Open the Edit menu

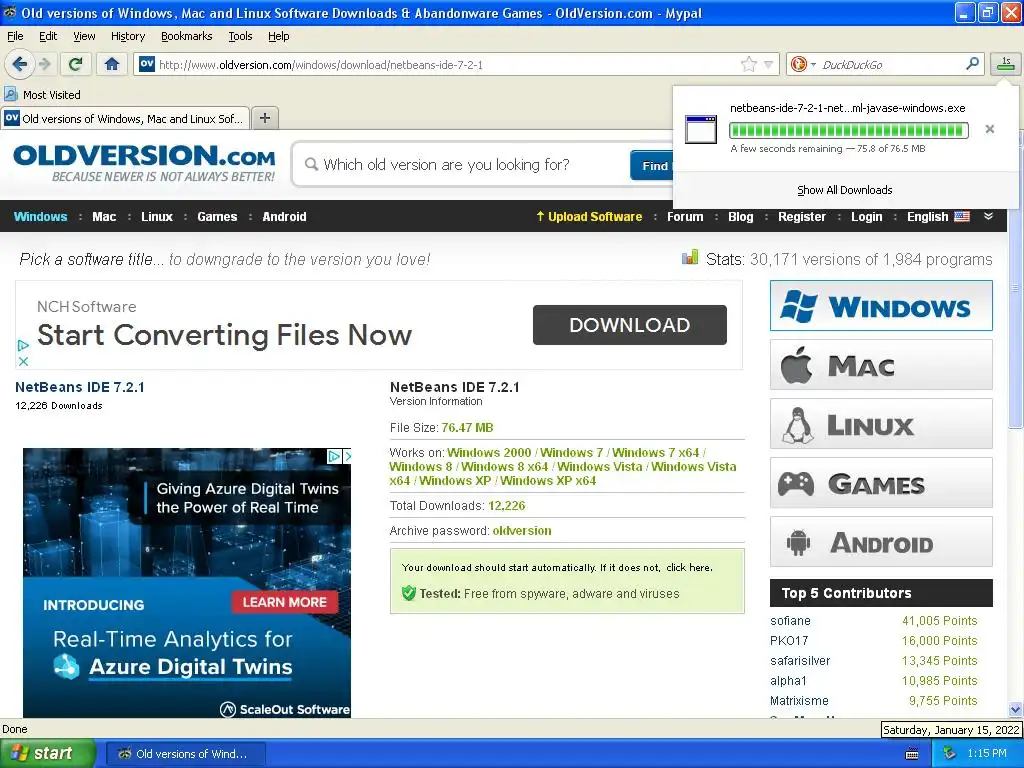[48, 36]
